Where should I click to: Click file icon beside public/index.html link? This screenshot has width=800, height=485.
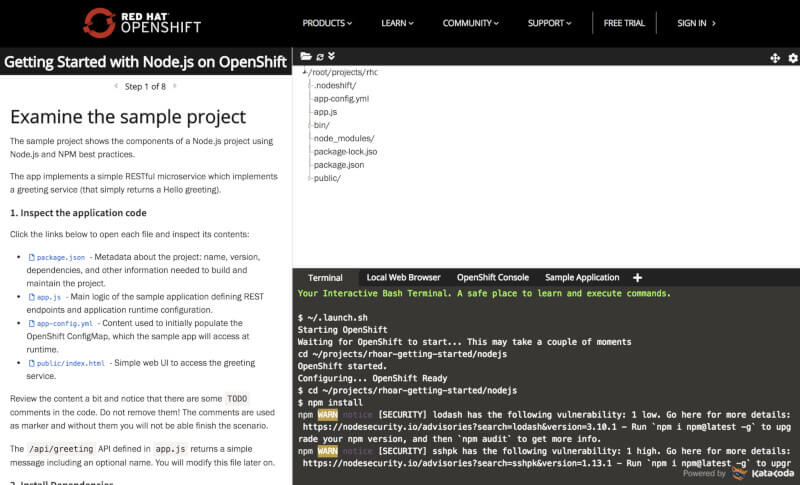(32, 364)
